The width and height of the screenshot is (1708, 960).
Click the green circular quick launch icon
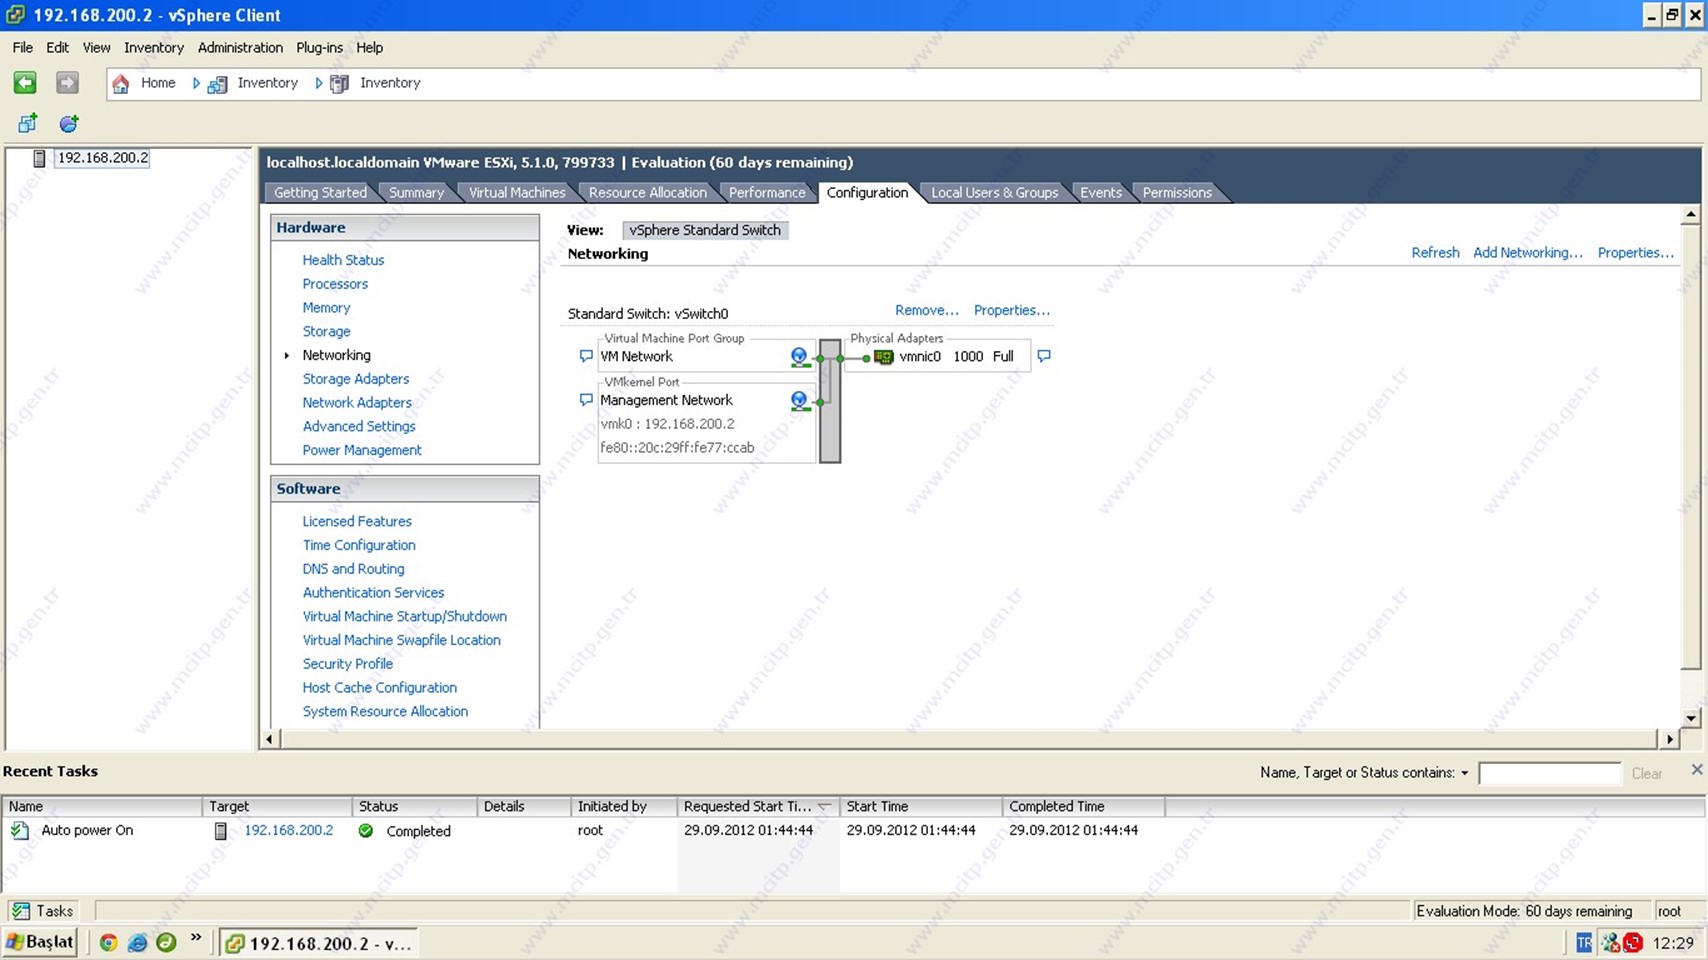tap(166, 942)
